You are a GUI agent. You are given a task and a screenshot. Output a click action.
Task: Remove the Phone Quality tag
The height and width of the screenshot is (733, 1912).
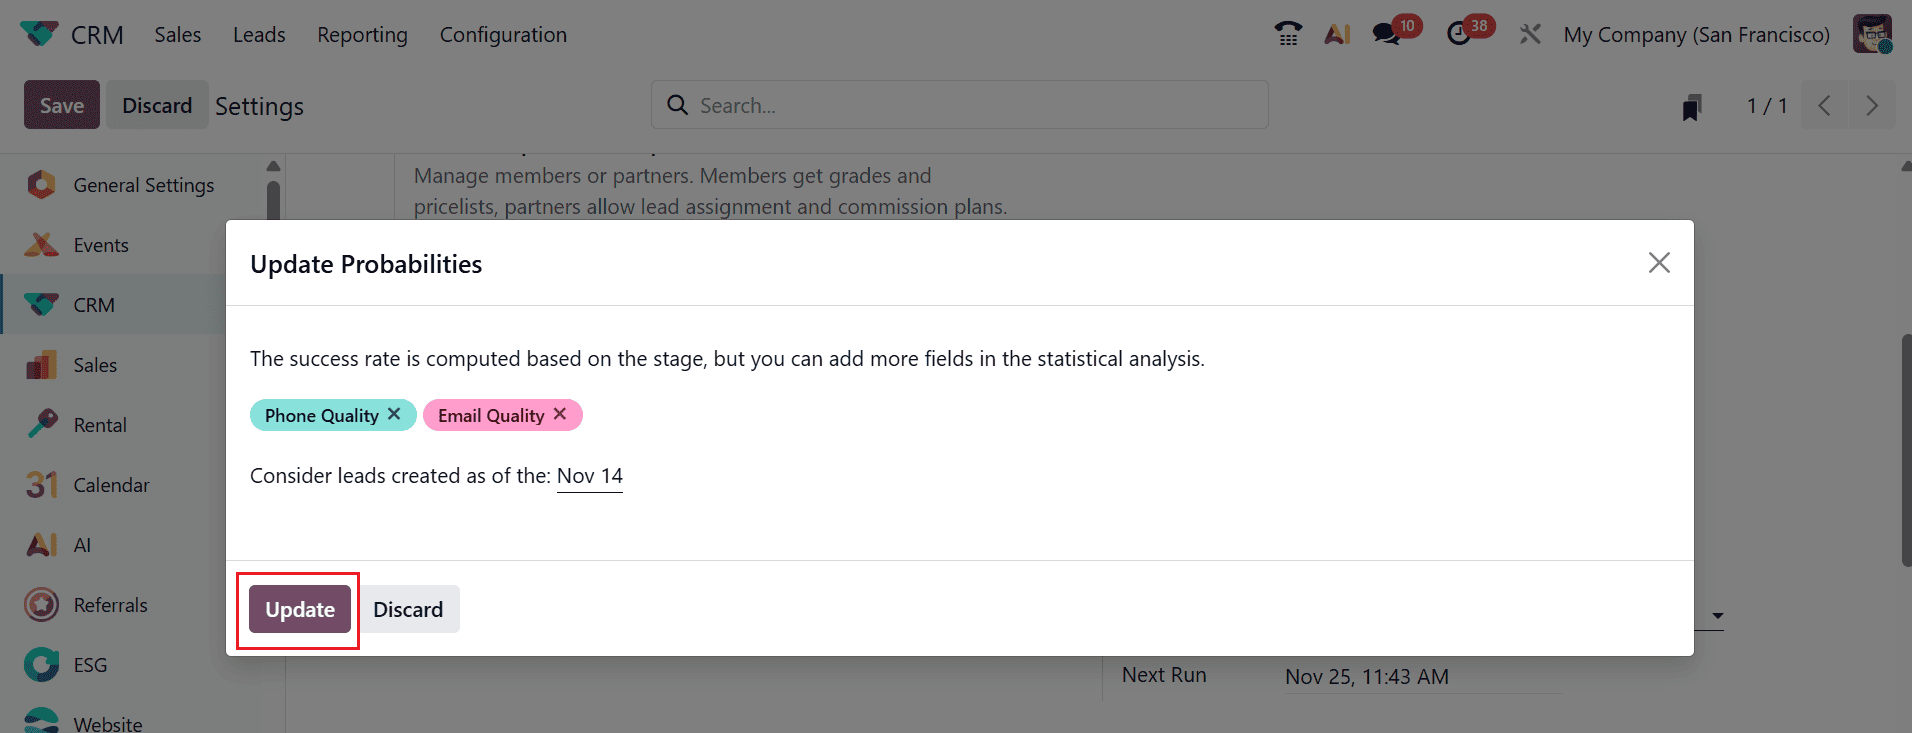[x=395, y=414]
